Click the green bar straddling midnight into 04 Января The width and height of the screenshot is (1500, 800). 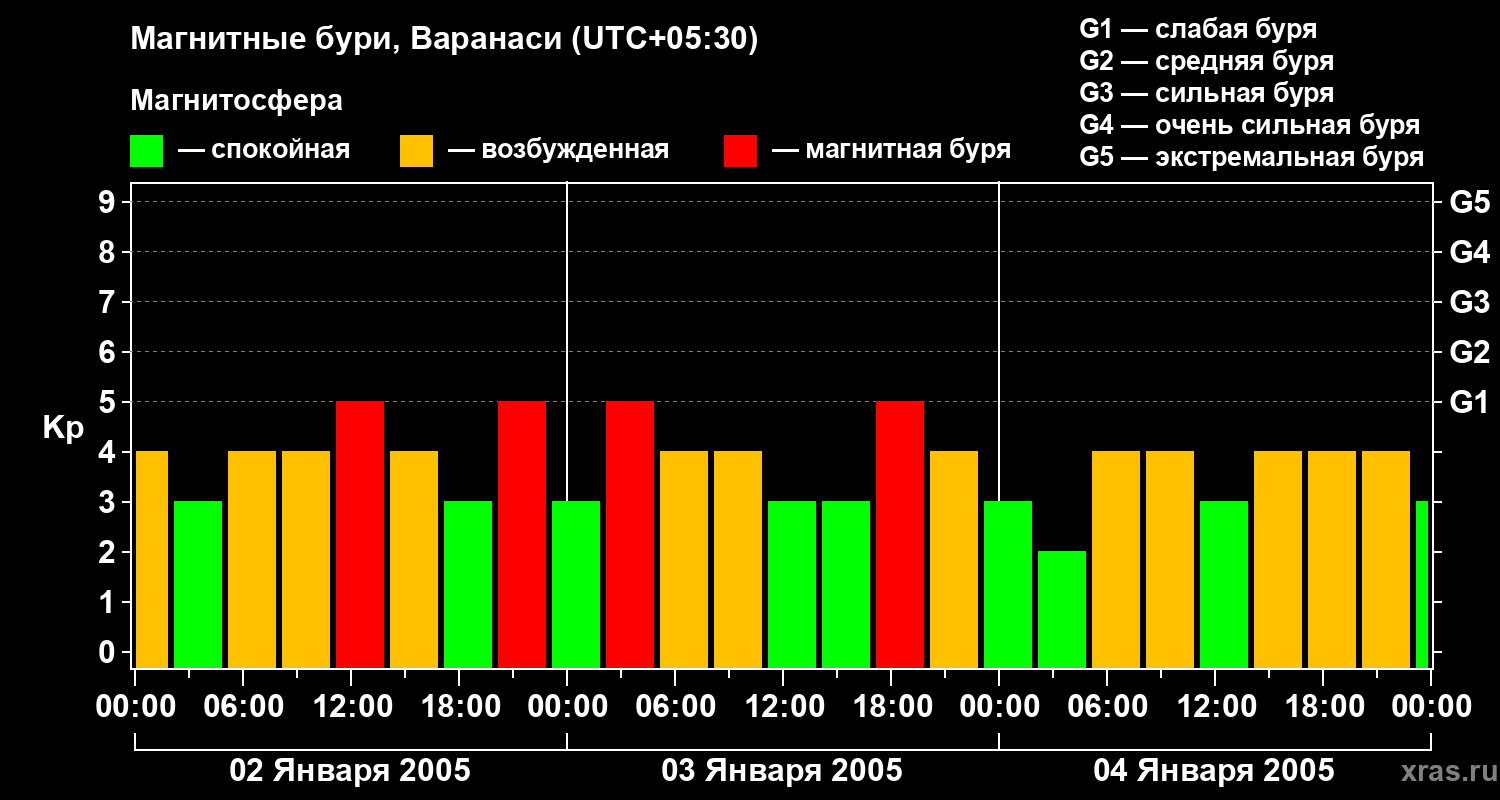click(1008, 585)
